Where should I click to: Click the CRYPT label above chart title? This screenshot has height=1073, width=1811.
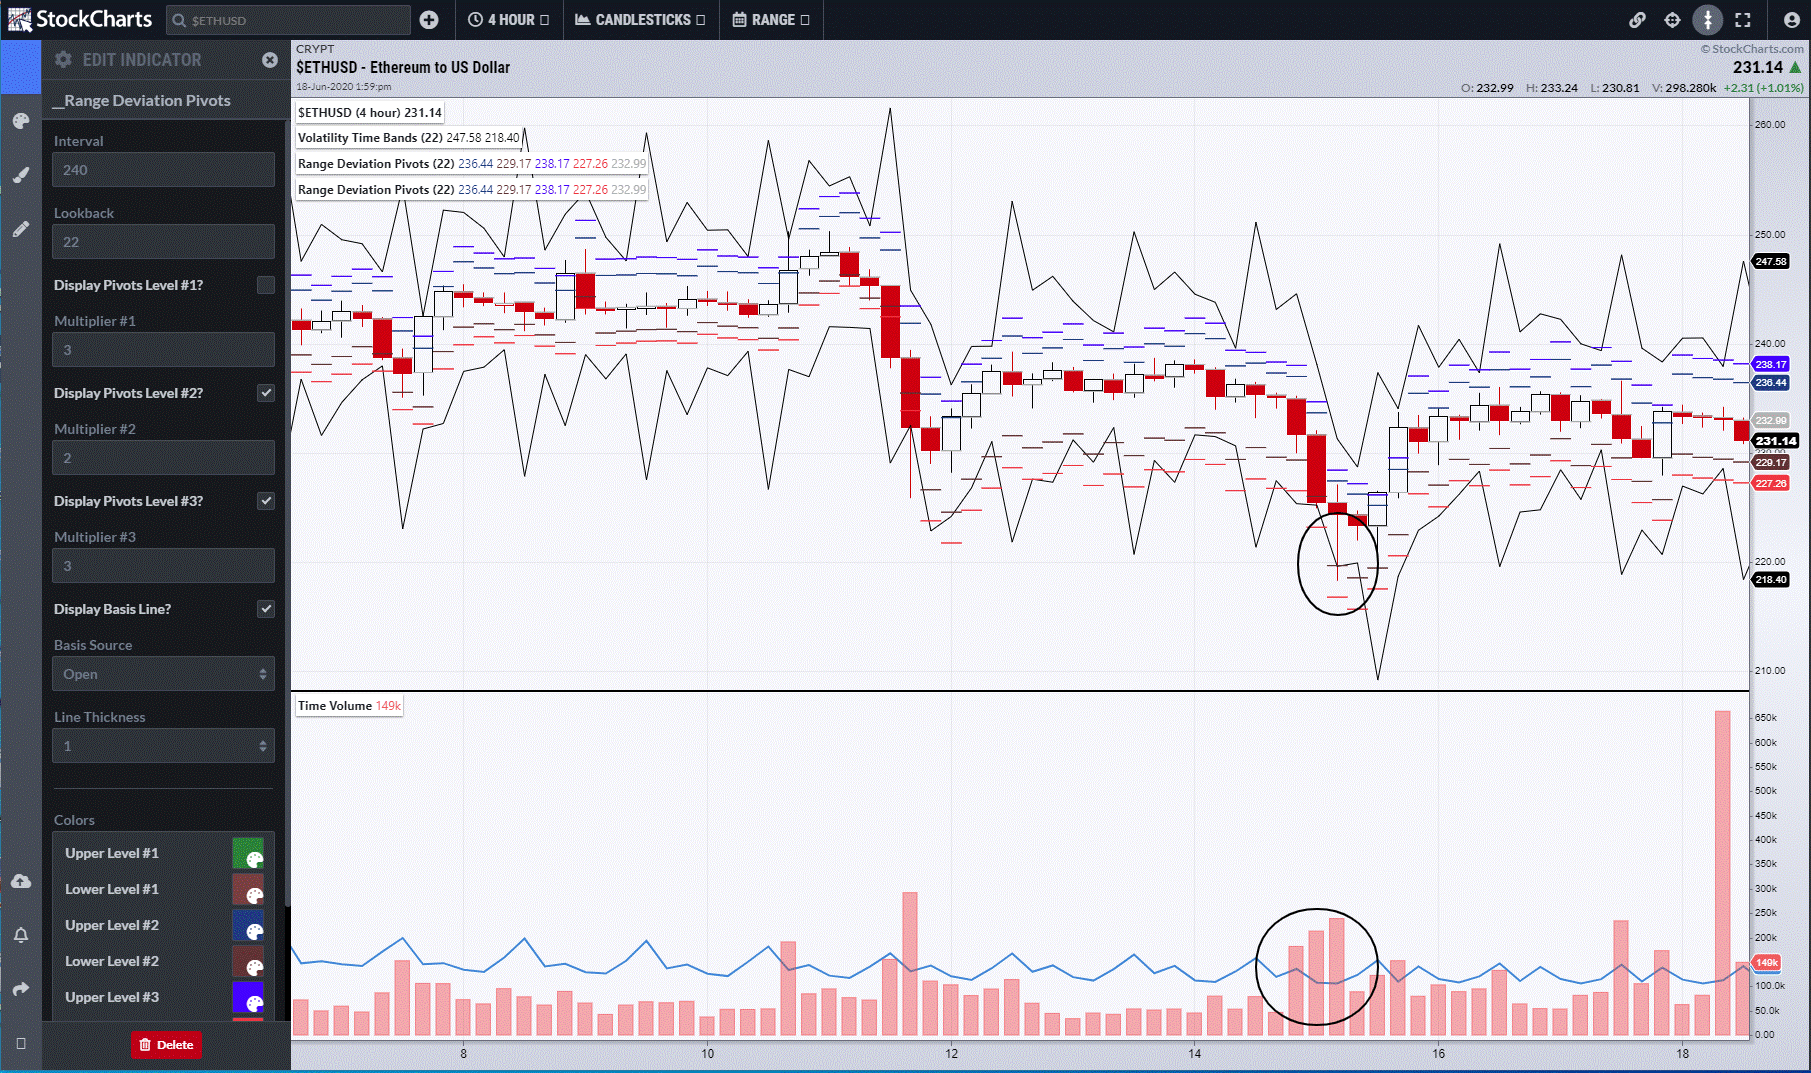tap(315, 49)
